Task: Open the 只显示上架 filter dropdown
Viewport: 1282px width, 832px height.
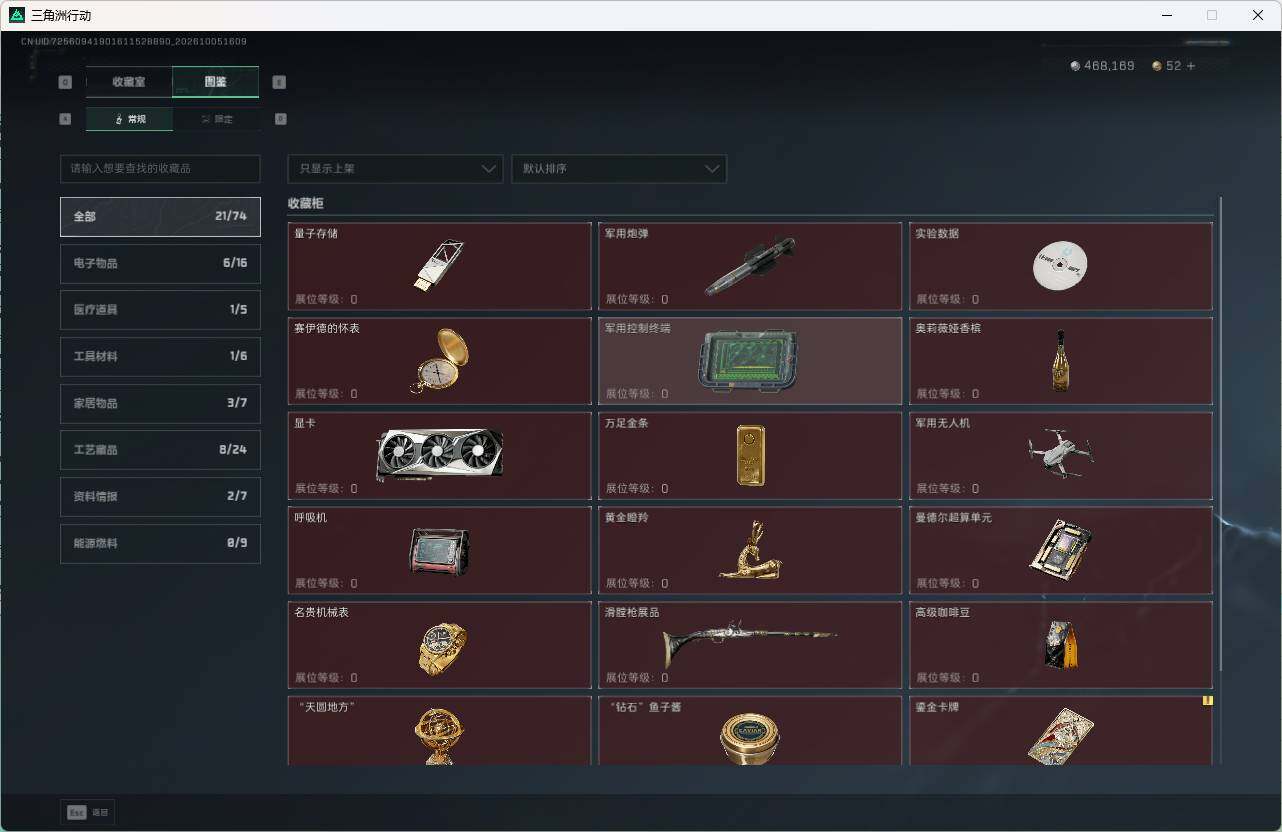Action: coord(395,169)
